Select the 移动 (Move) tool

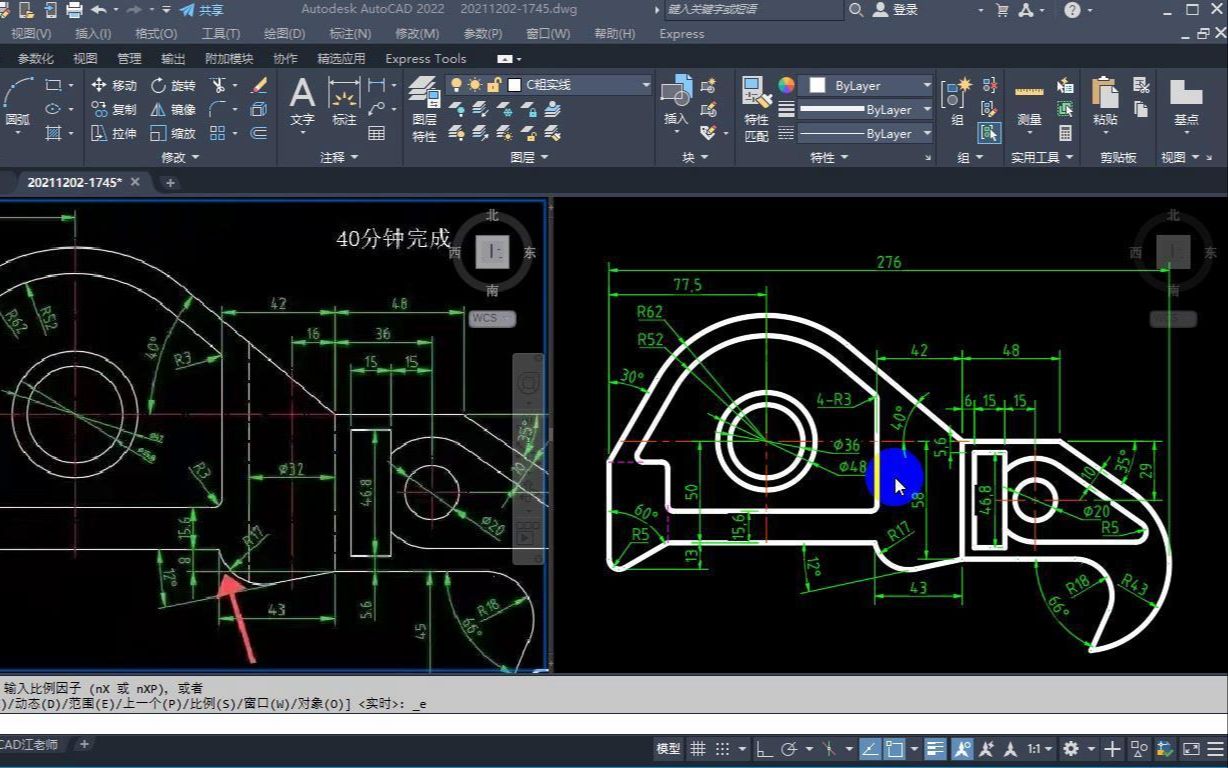113,86
